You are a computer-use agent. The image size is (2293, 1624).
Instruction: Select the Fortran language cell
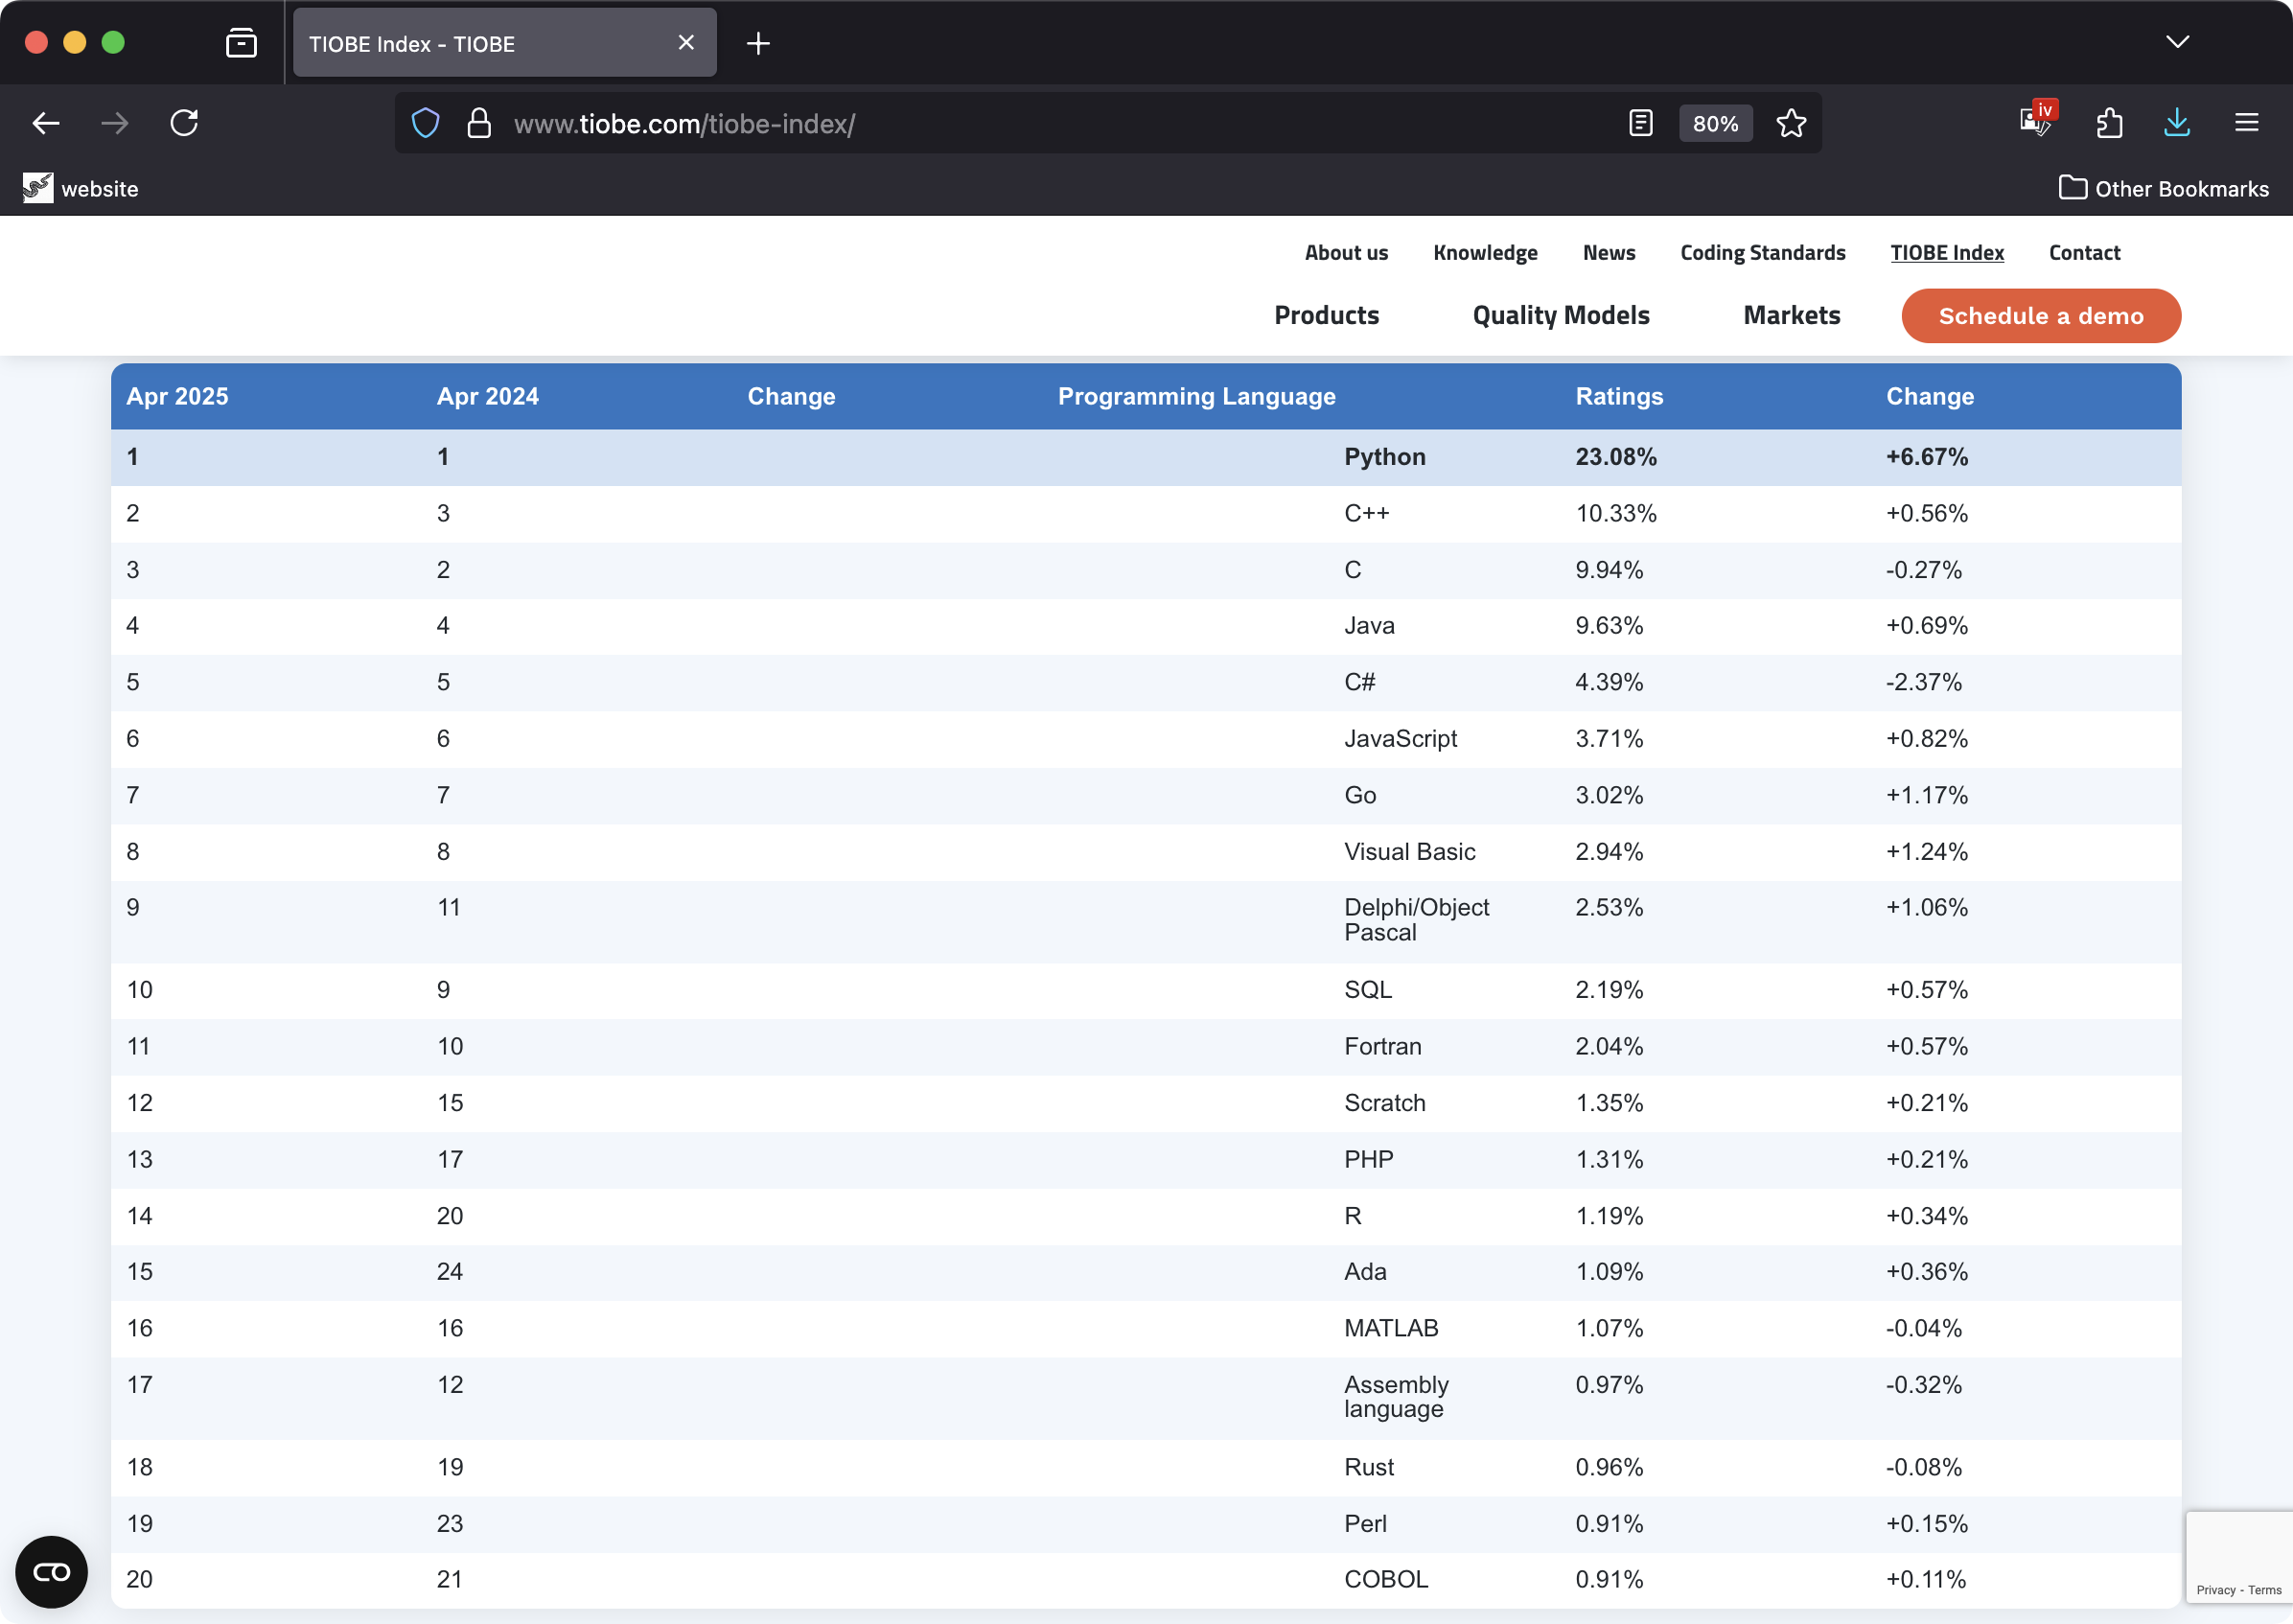pos(1382,1046)
